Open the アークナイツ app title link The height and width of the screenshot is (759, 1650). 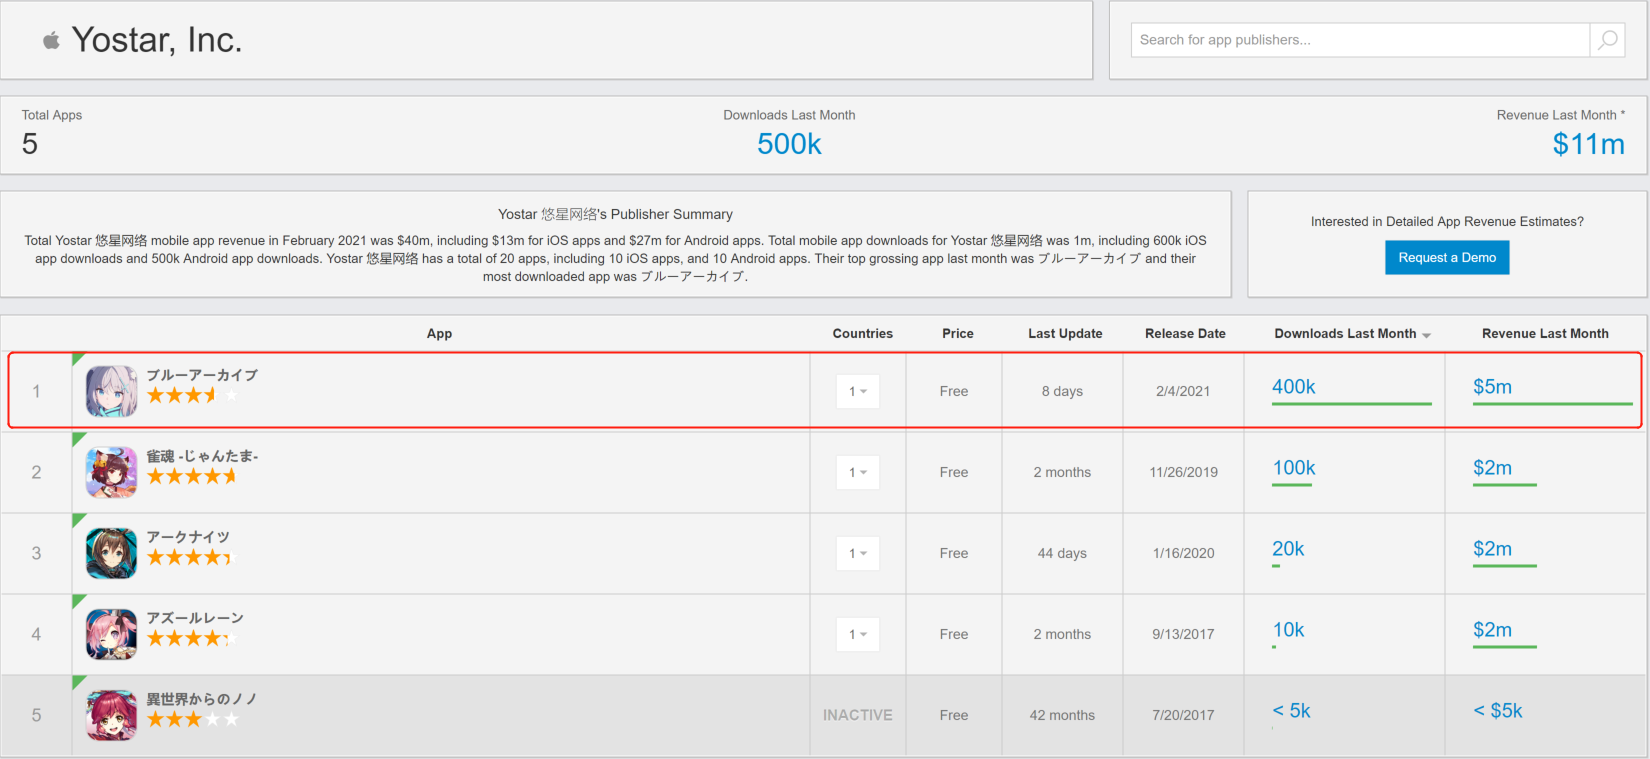[x=188, y=537]
